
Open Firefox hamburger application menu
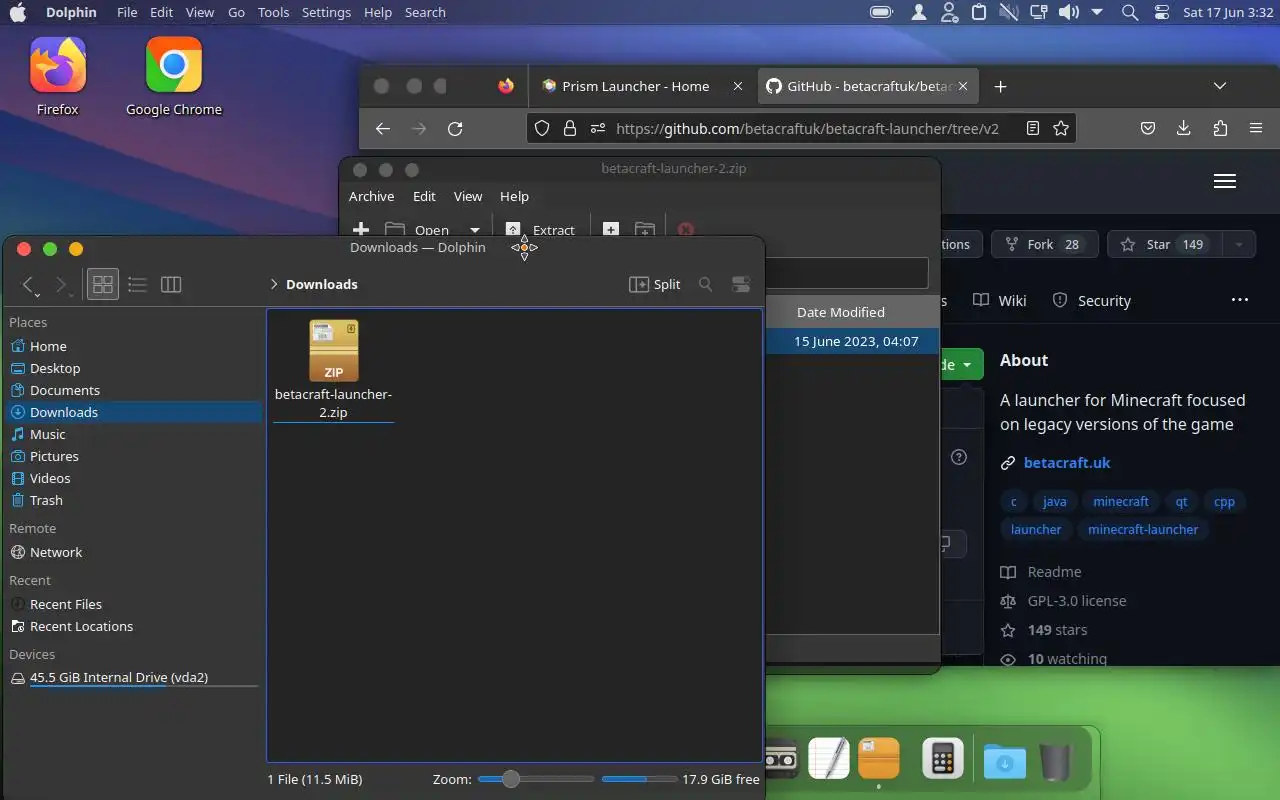coord(1256,128)
